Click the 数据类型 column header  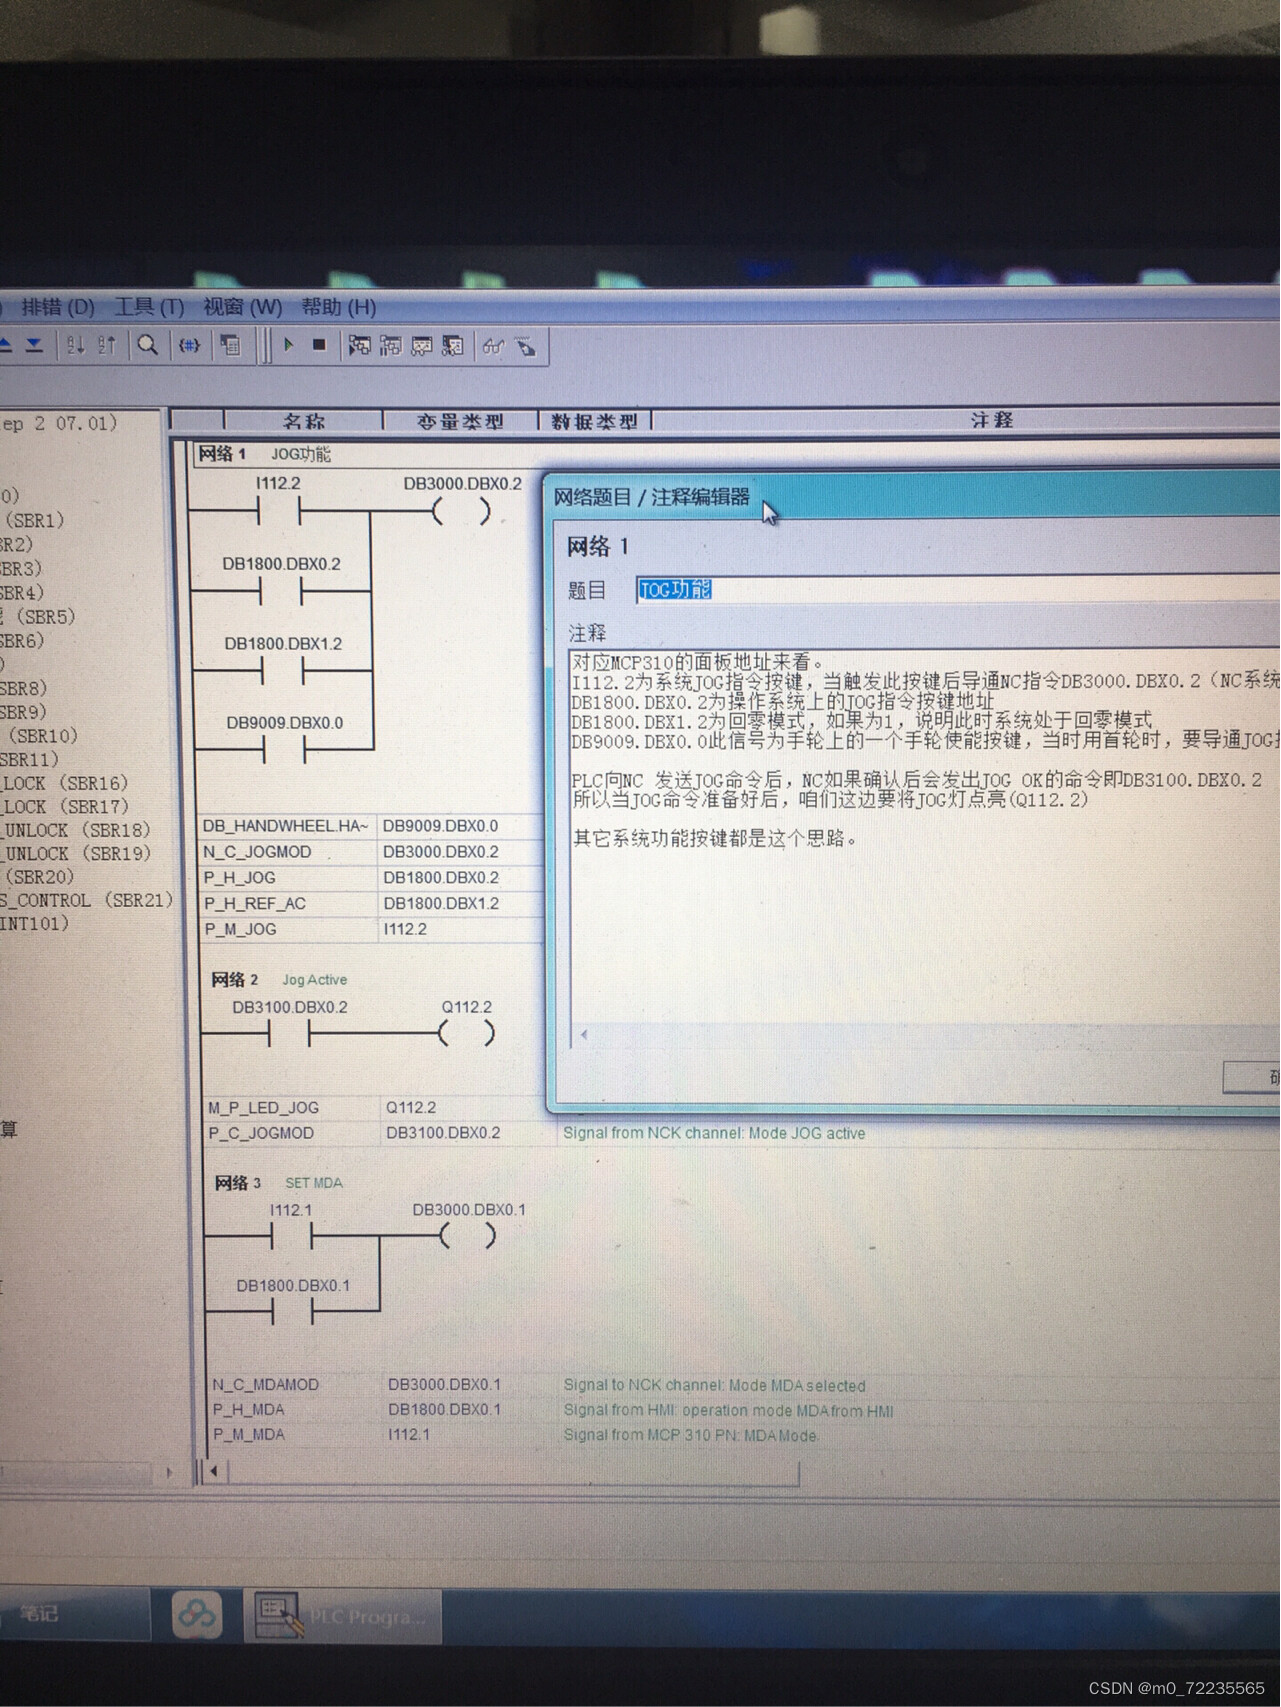(x=594, y=421)
